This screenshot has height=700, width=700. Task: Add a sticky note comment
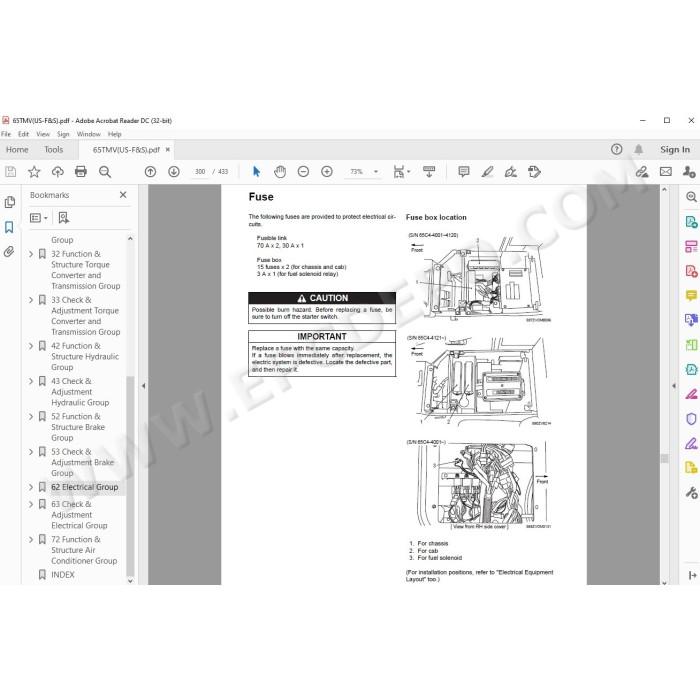[464, 172]
